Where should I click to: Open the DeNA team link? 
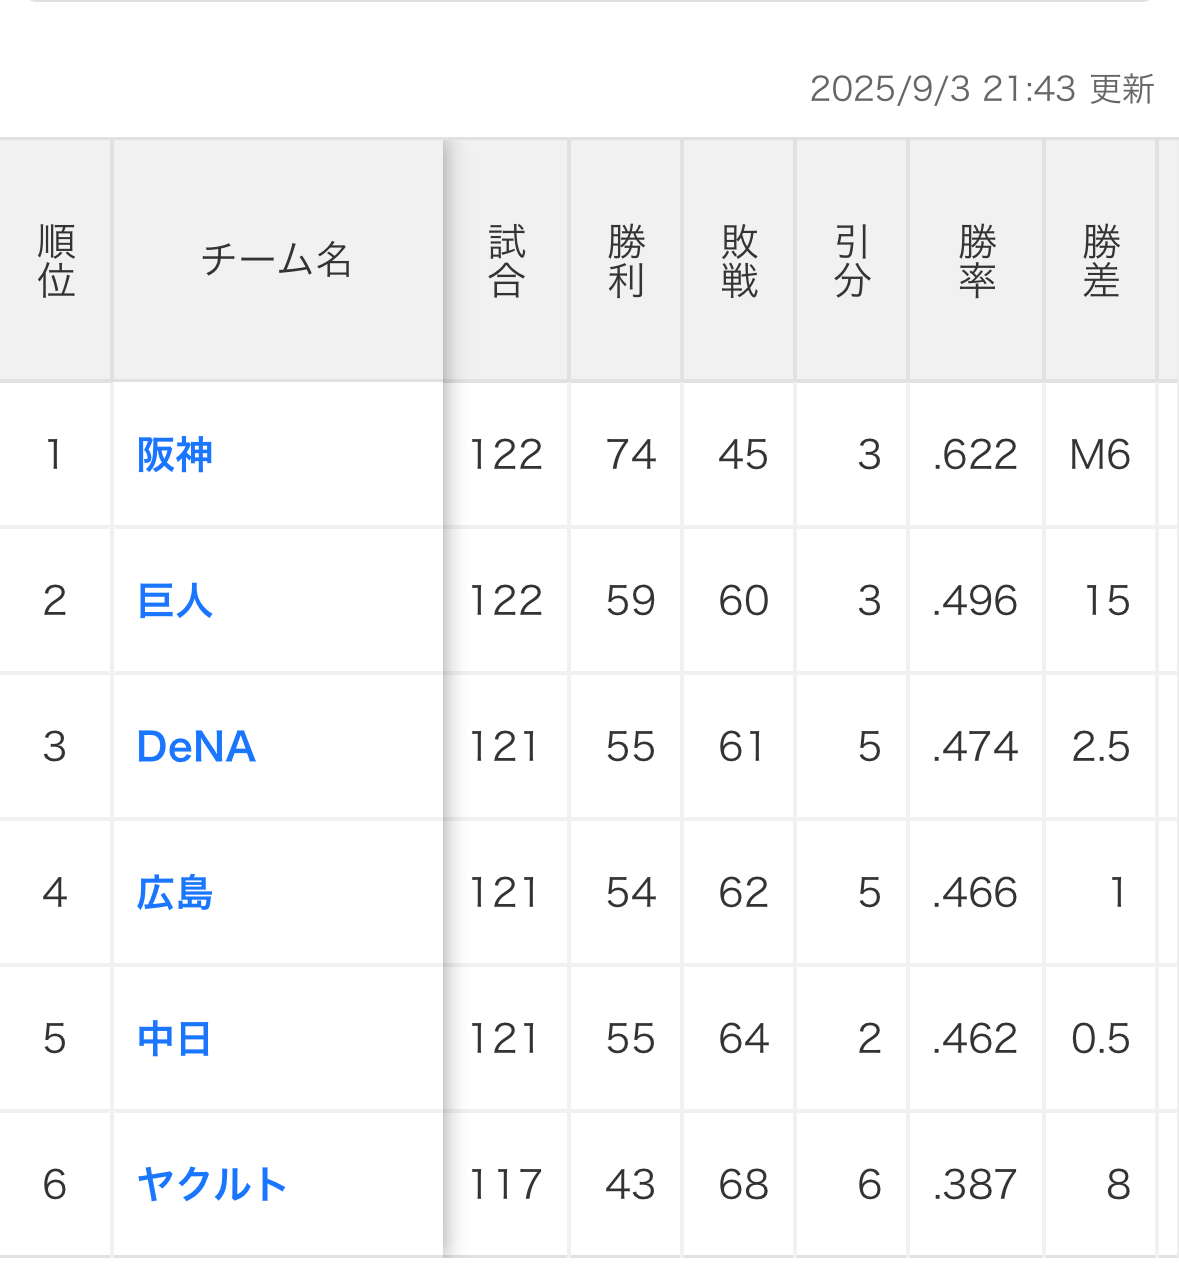pyautogui.click(x=196, y=747)
